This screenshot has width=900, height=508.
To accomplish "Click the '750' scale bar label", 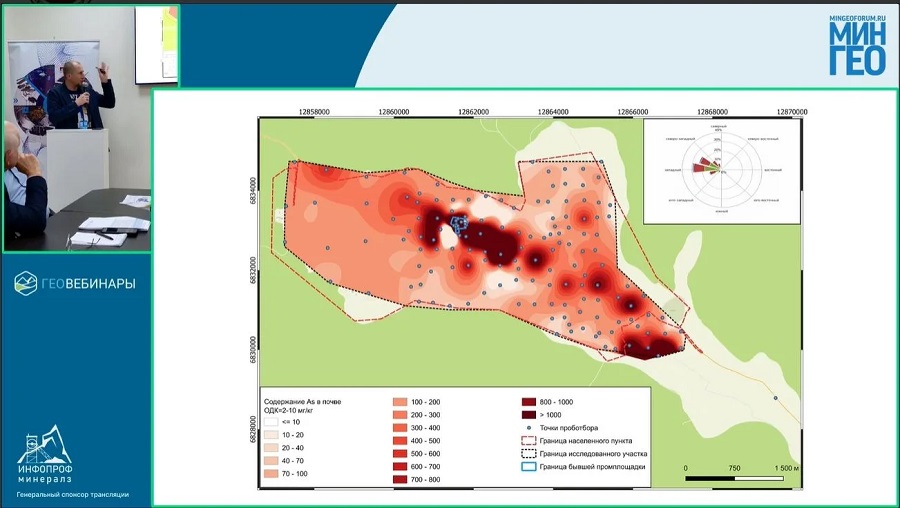I will [734, 468].
